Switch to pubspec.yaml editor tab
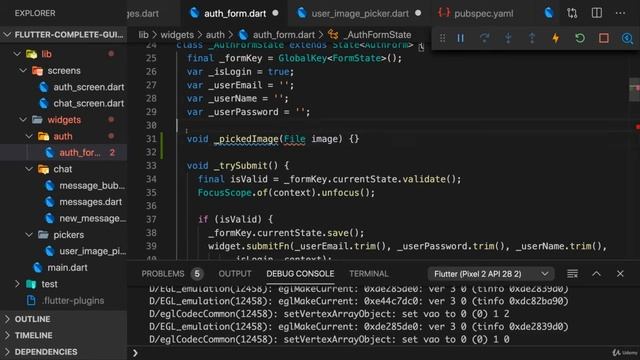The image size is (640, 360). (x=477, y=13)
